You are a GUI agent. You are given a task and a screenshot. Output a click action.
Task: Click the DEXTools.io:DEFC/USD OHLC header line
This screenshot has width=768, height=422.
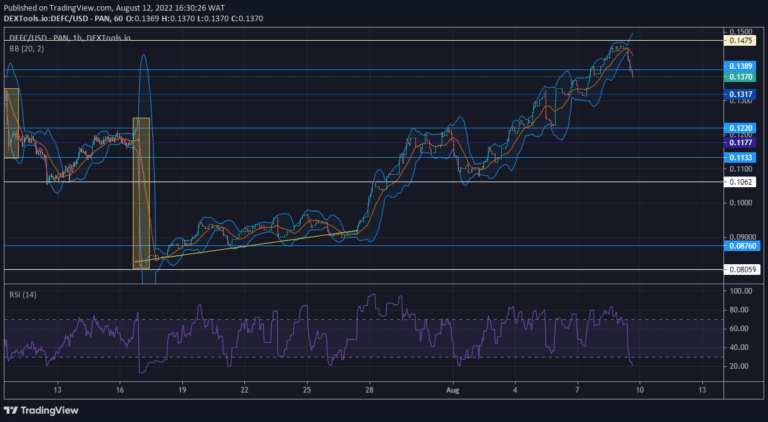133,19
